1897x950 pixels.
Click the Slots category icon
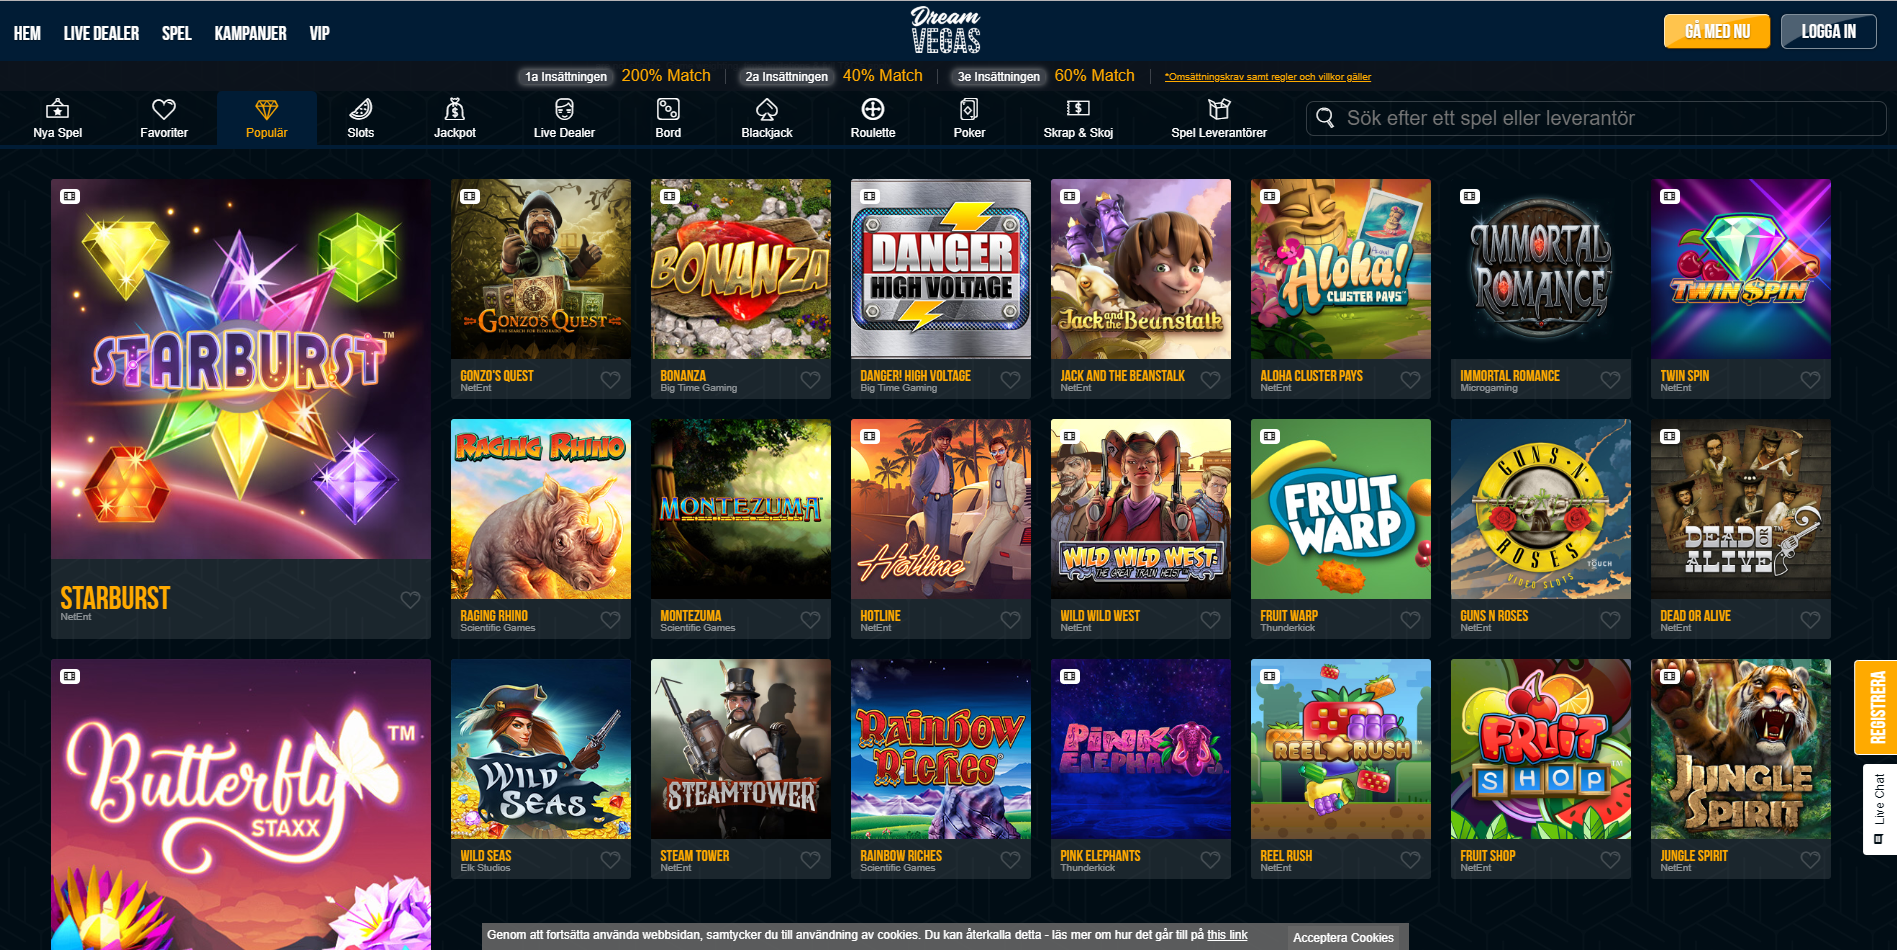[x=361, y=109]
